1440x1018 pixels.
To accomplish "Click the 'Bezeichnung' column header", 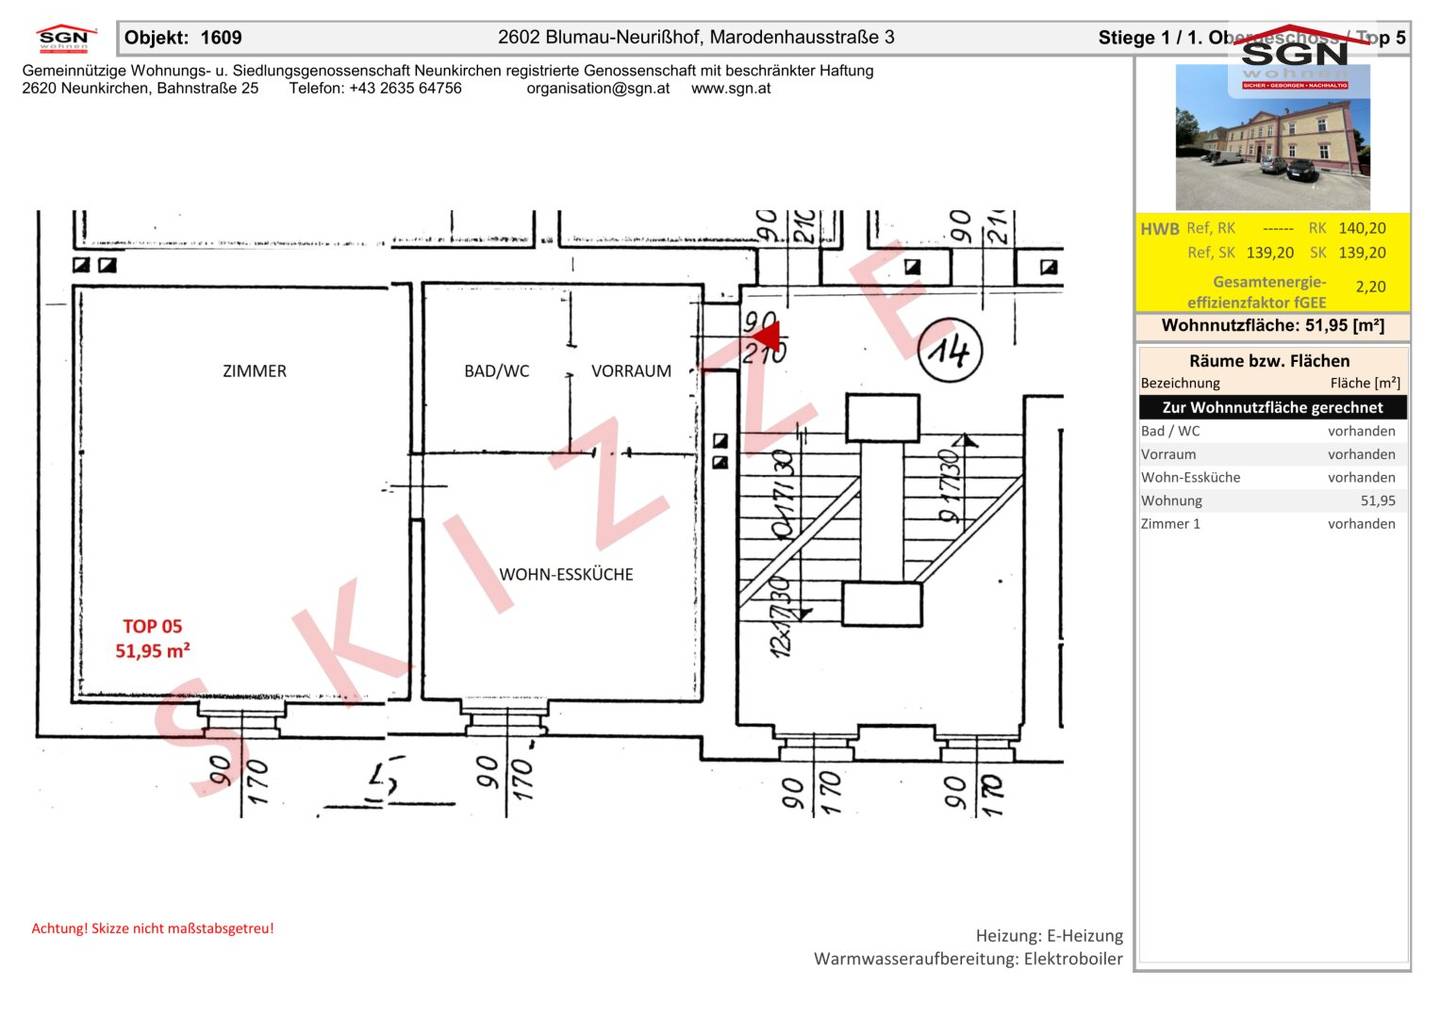I will point(1180,383).
